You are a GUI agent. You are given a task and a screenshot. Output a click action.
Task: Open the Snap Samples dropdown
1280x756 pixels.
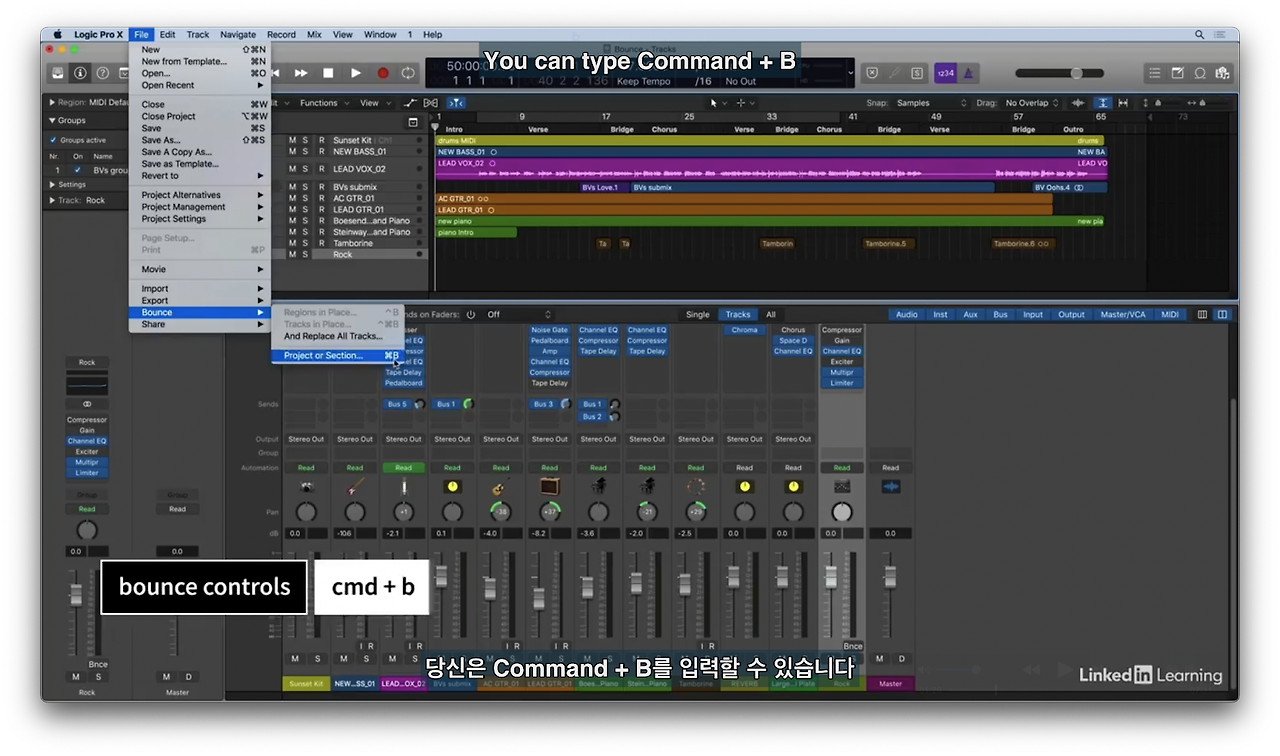(x=932, y=103)
